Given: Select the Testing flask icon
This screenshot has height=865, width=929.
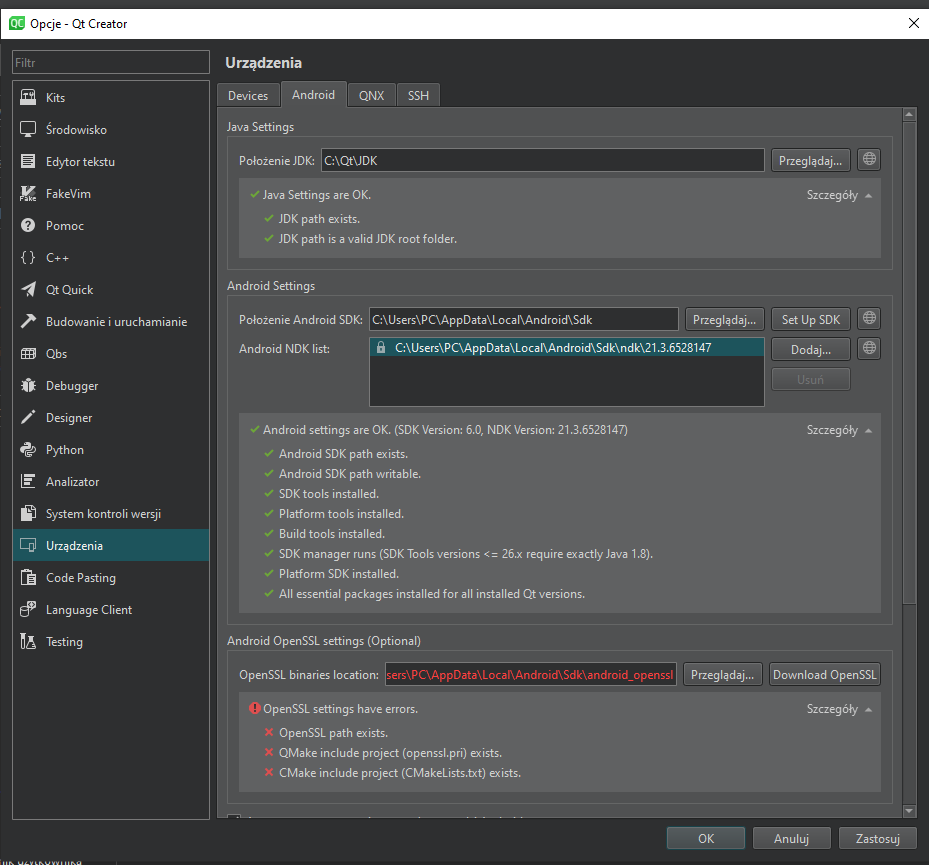Looking at the screenshot, I should [28, 641].
